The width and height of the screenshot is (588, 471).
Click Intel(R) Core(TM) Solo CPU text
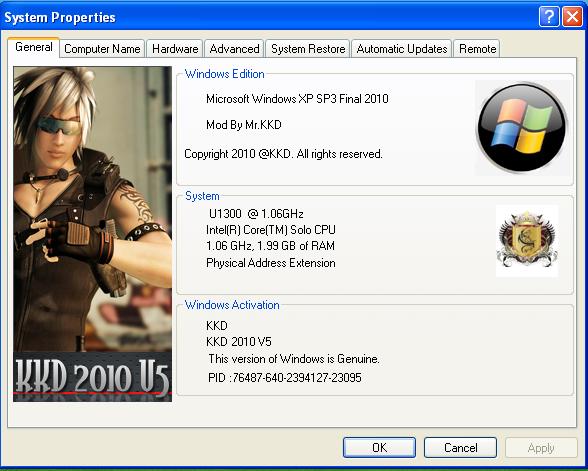pyautogui.click(x=271, y=230)
